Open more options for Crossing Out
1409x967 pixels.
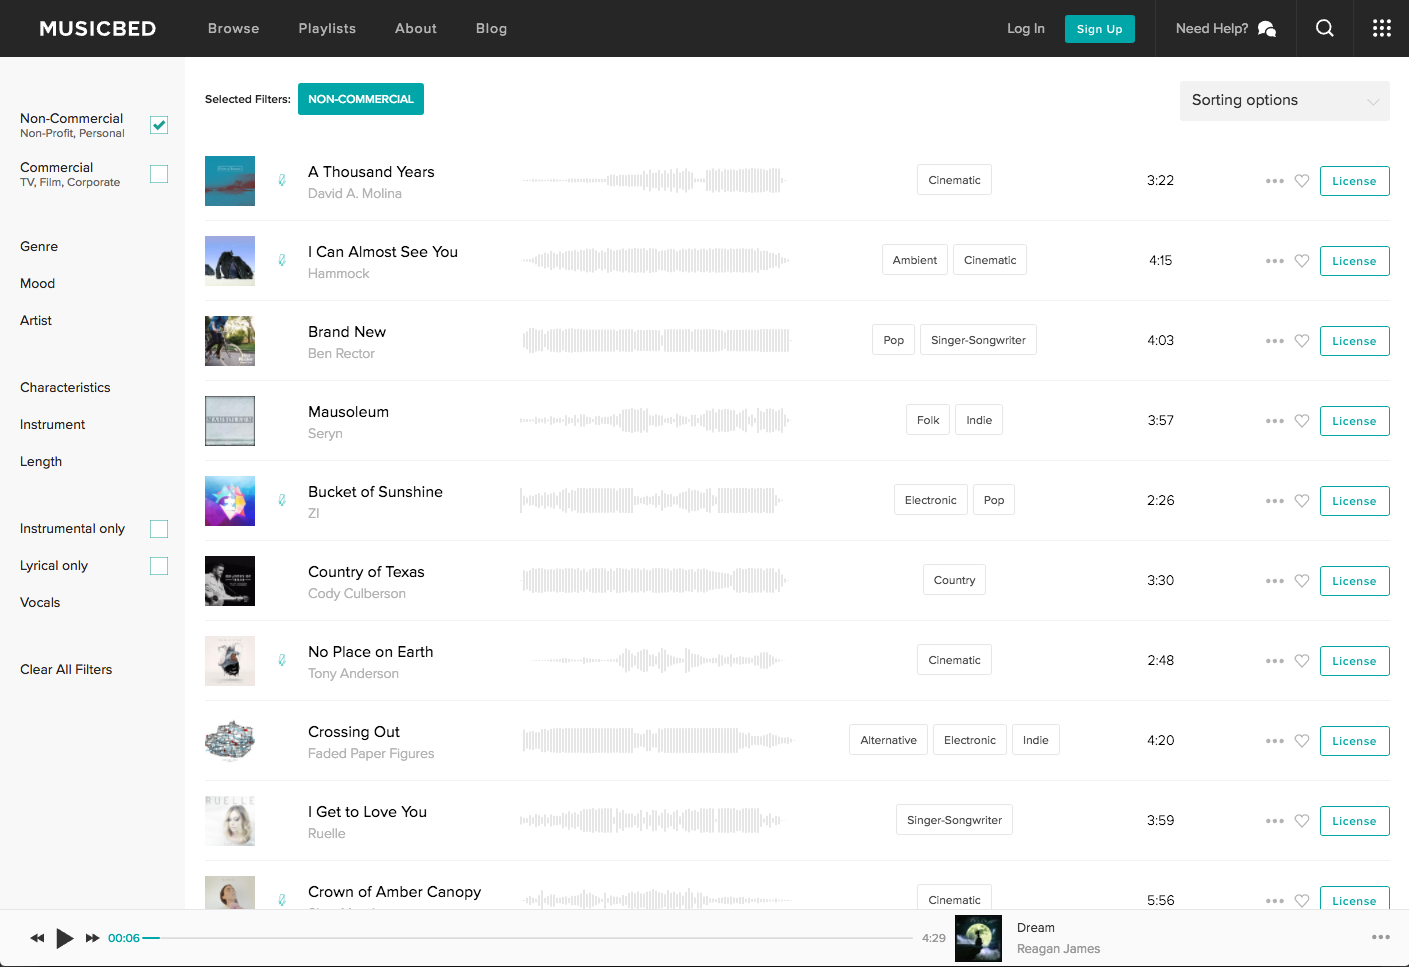tap(1274, 741)
